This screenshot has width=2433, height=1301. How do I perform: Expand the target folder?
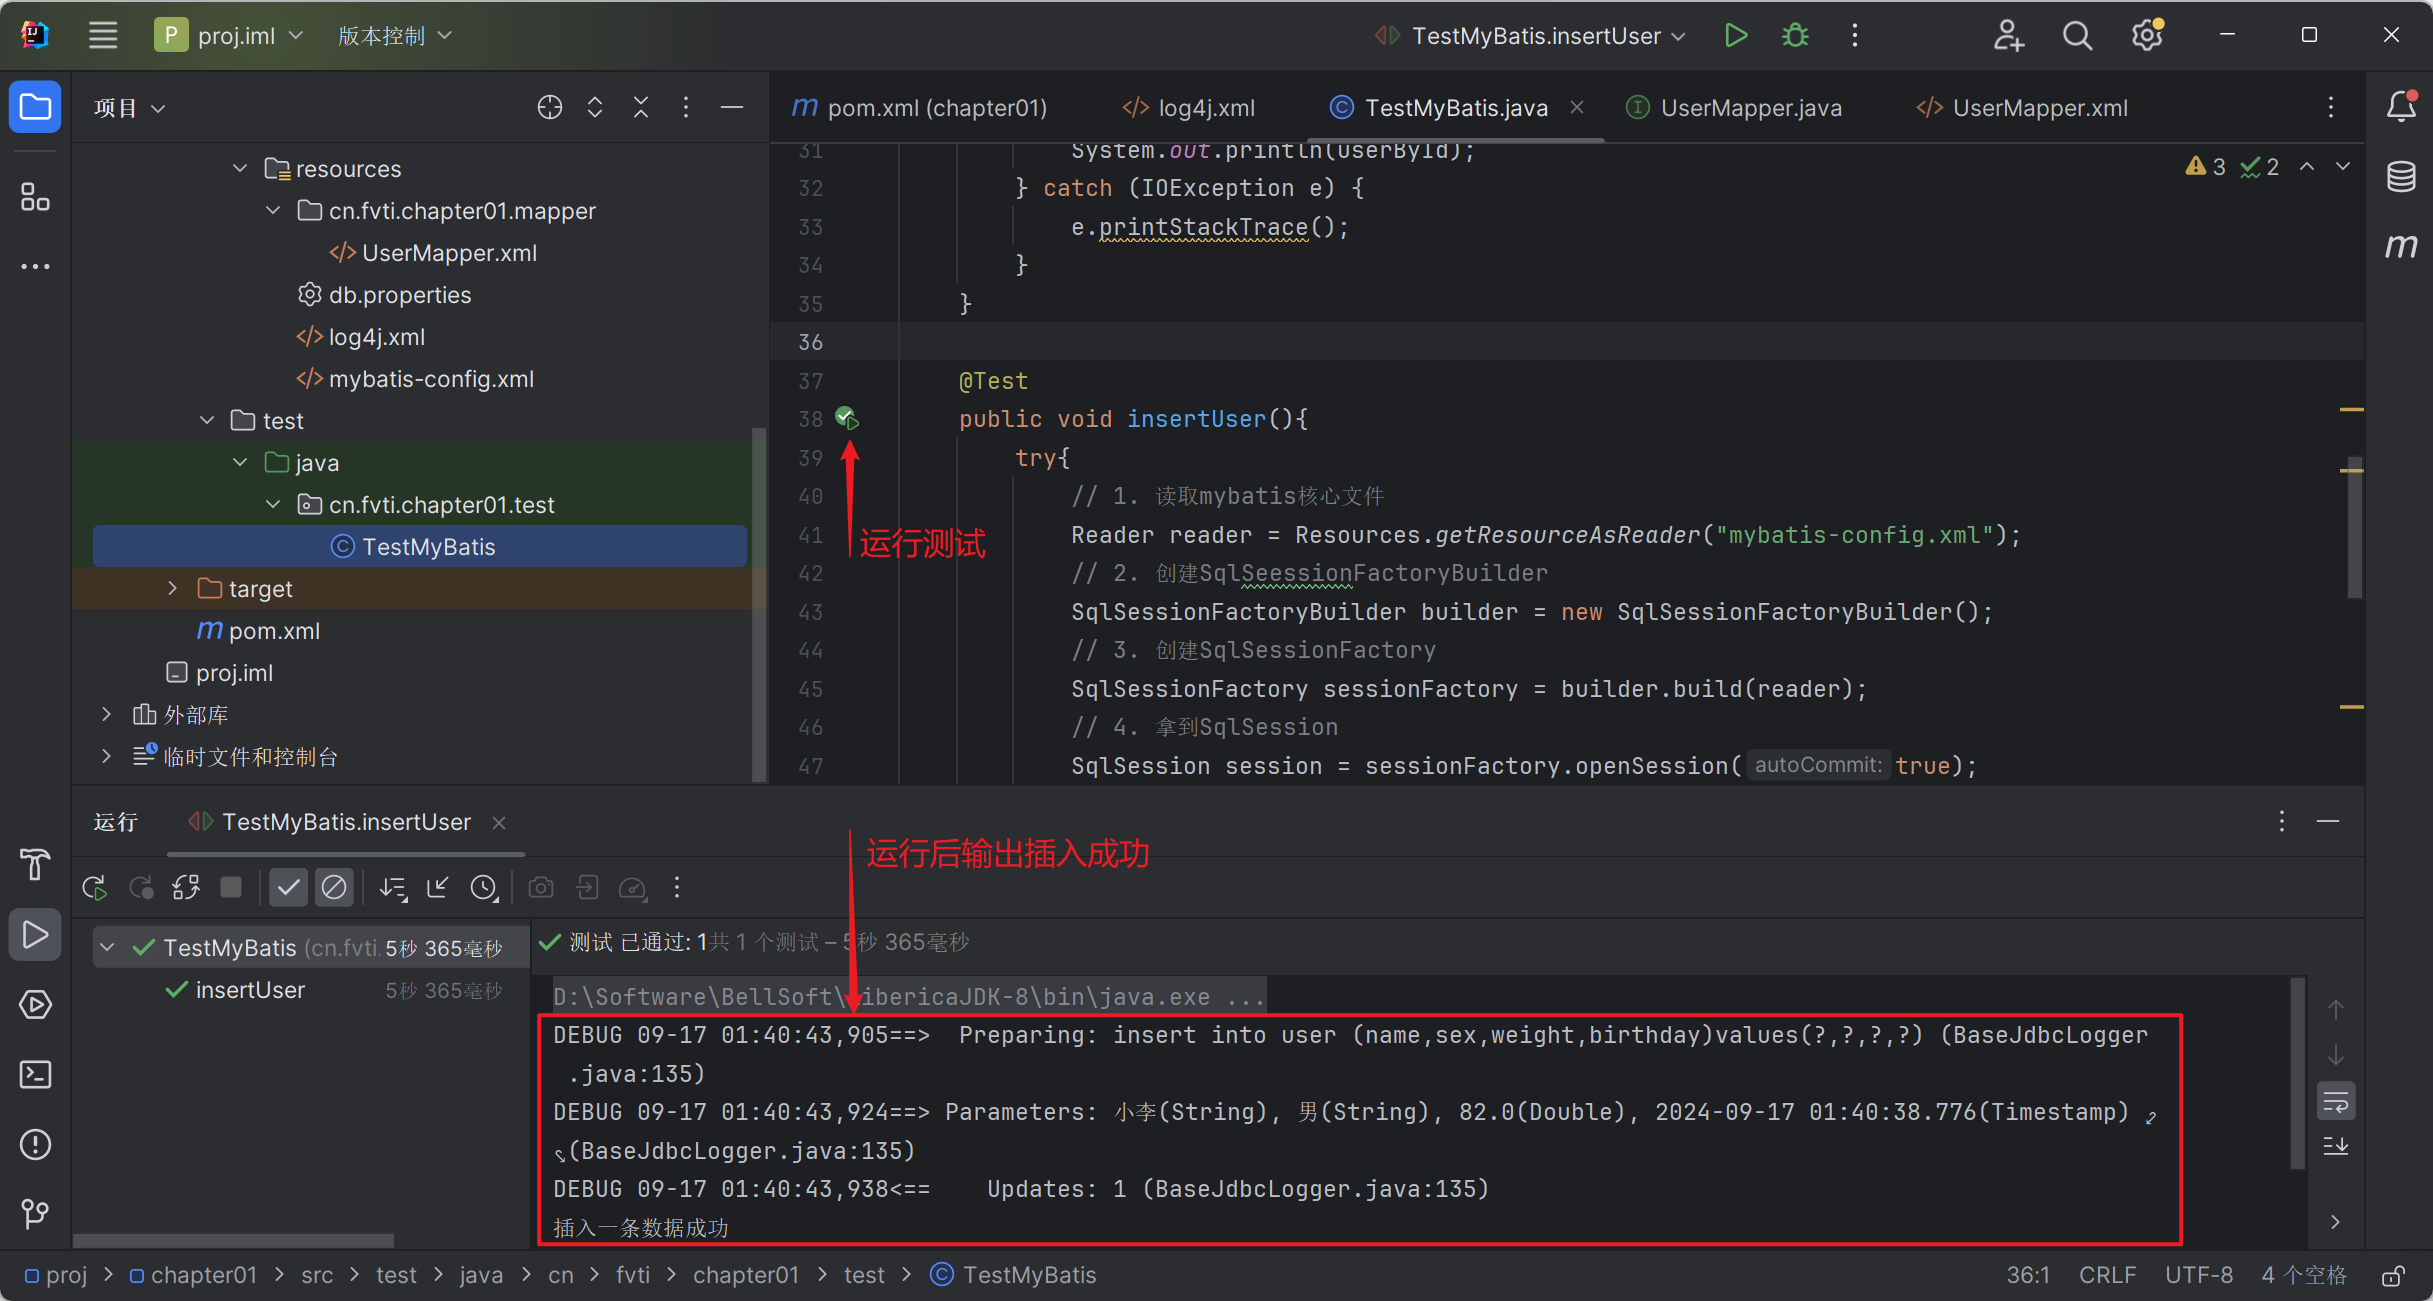(x=173, y=588)
